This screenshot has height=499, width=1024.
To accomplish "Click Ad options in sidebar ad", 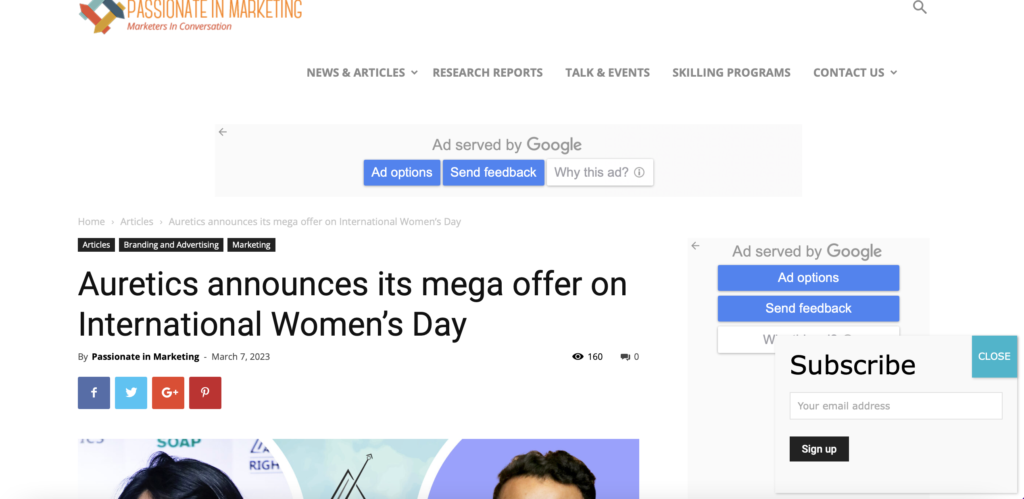I will pyautogui.click(x=808, y=278).
